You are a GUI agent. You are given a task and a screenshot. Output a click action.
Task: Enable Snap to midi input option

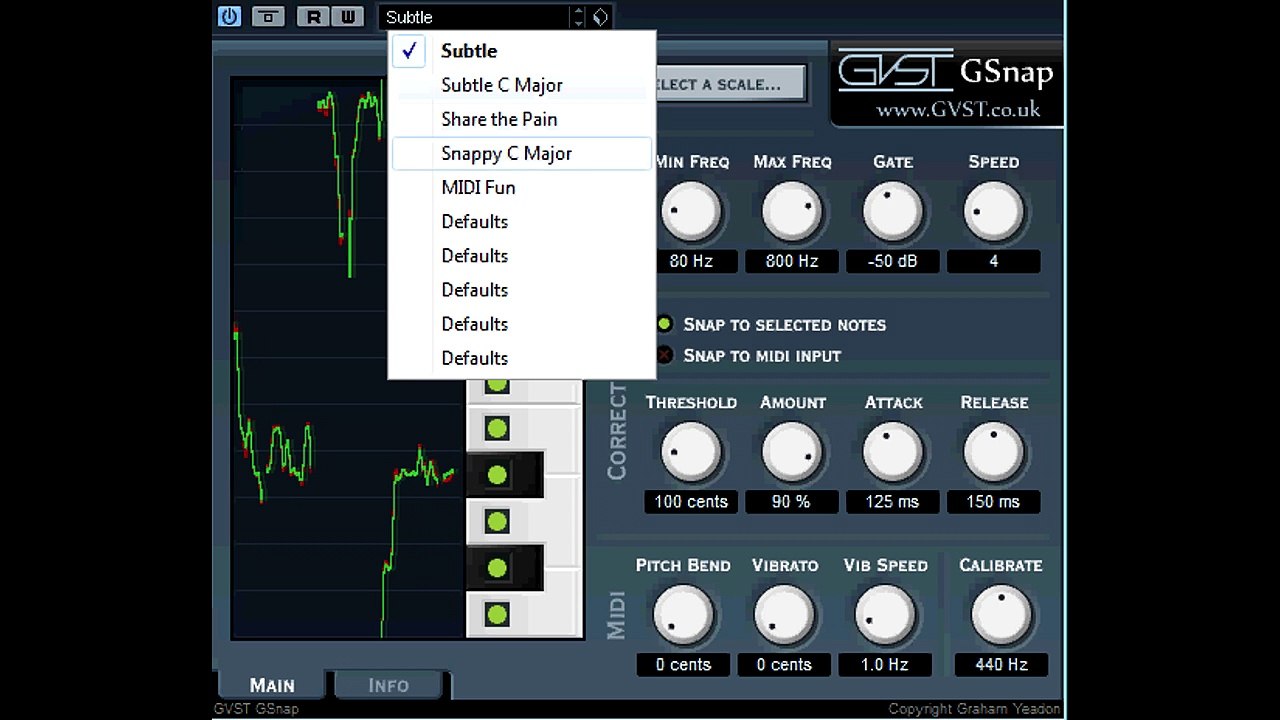(x=664, y=355)
